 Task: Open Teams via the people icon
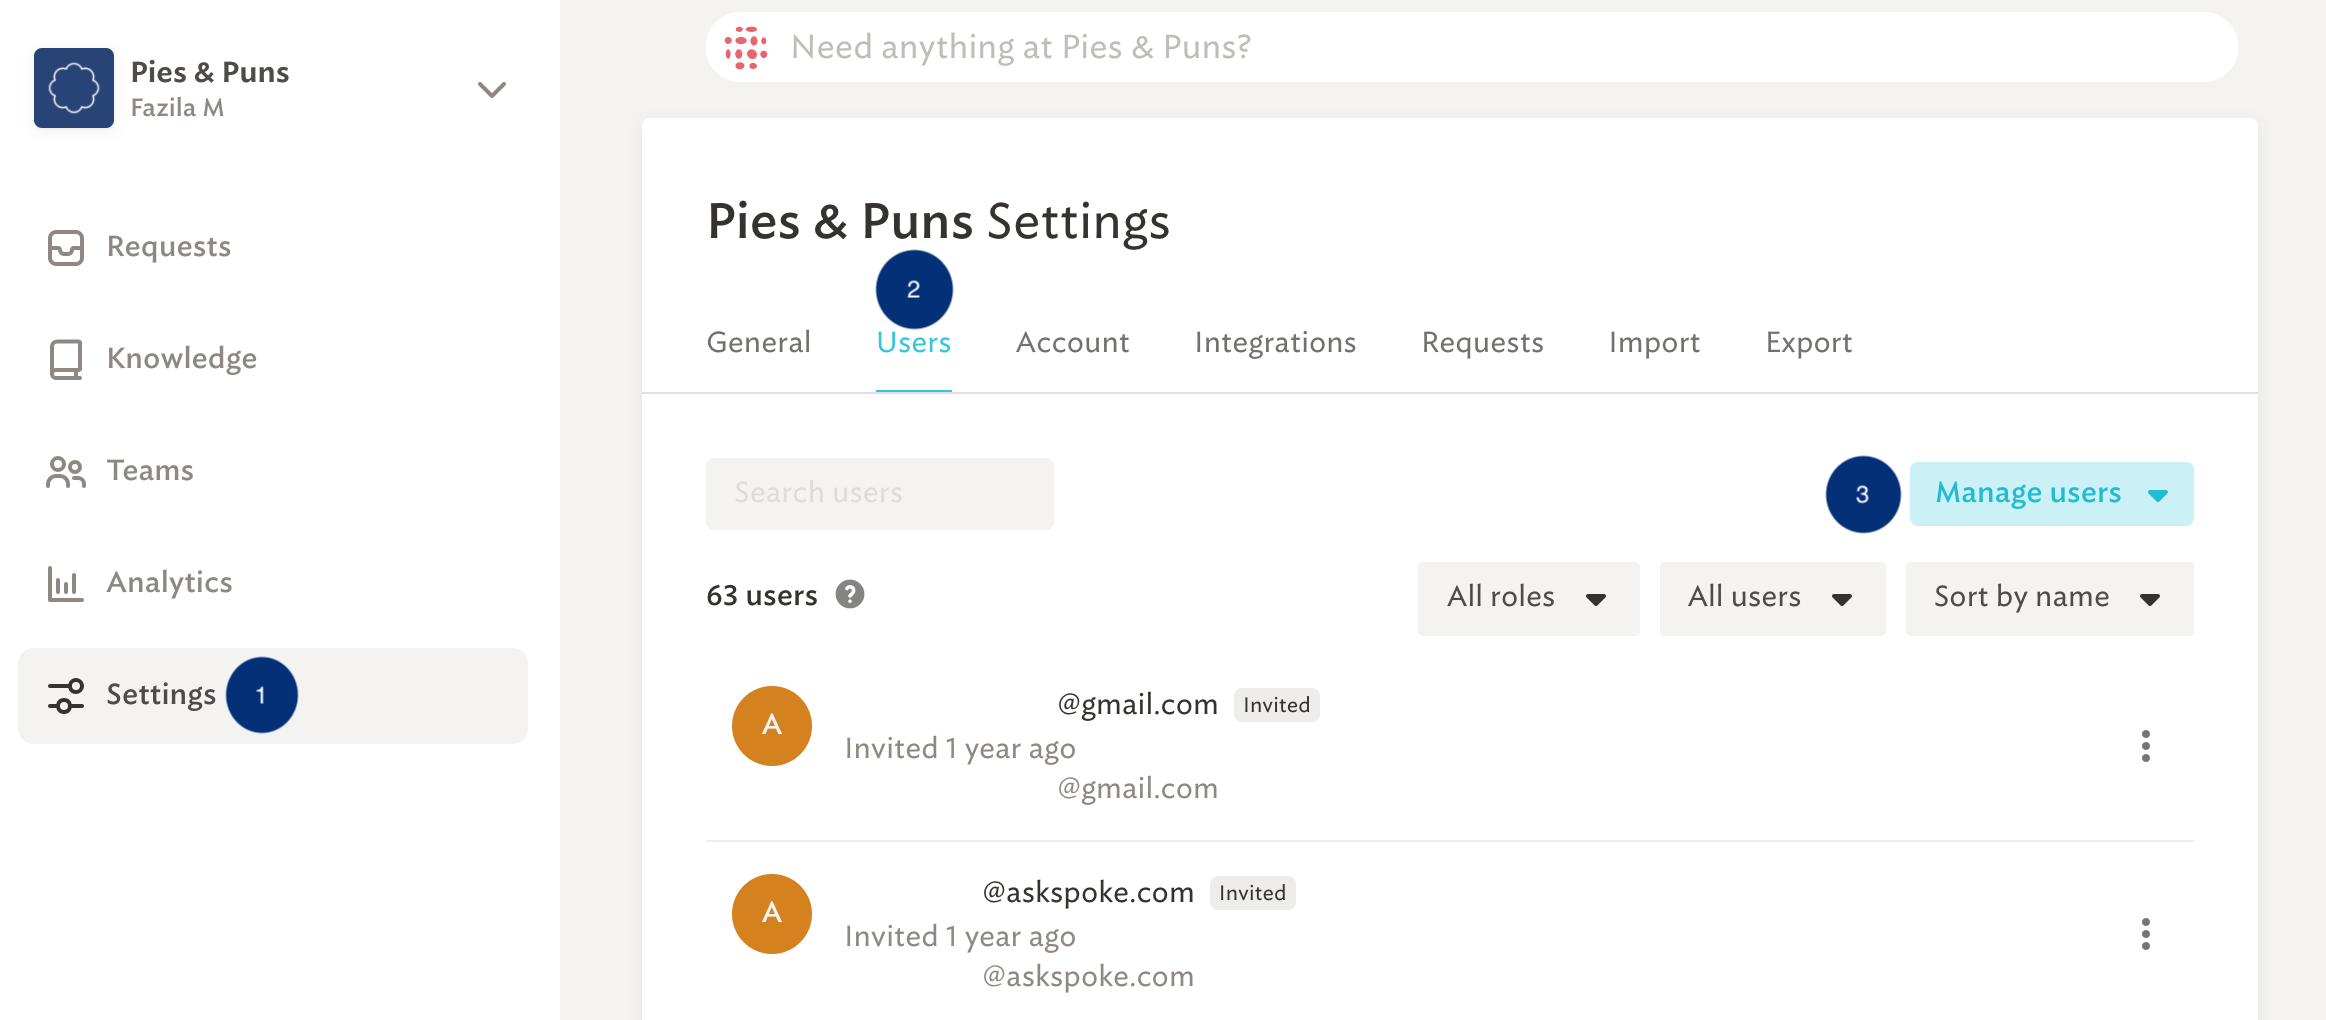click(x=66, y=471)
